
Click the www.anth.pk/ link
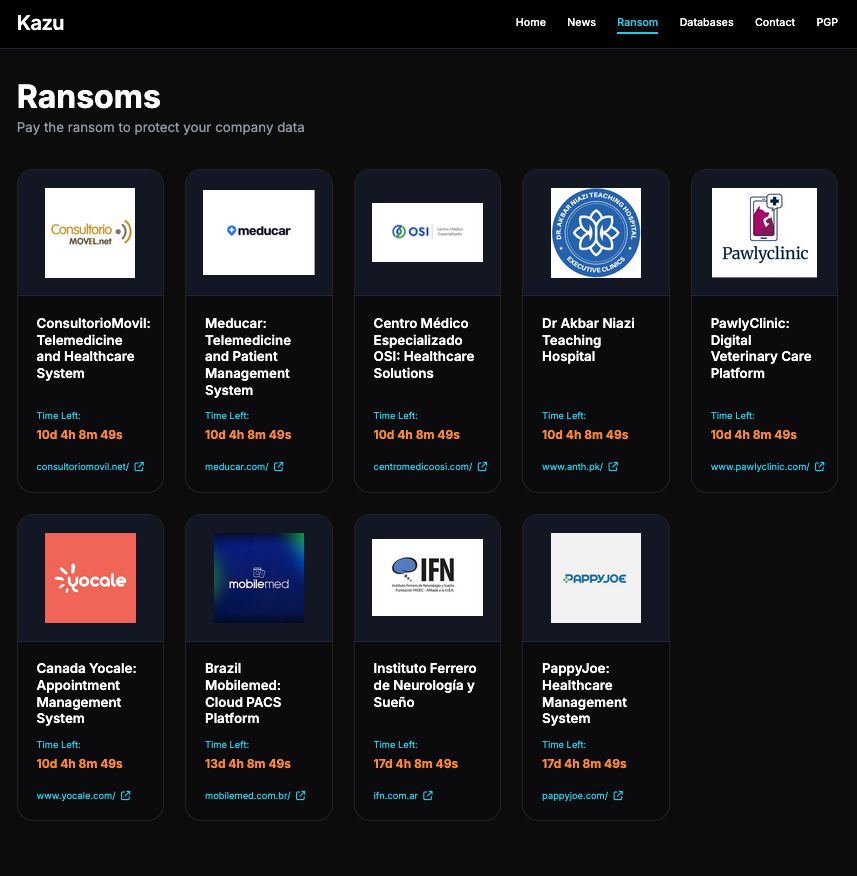point(573,466)
